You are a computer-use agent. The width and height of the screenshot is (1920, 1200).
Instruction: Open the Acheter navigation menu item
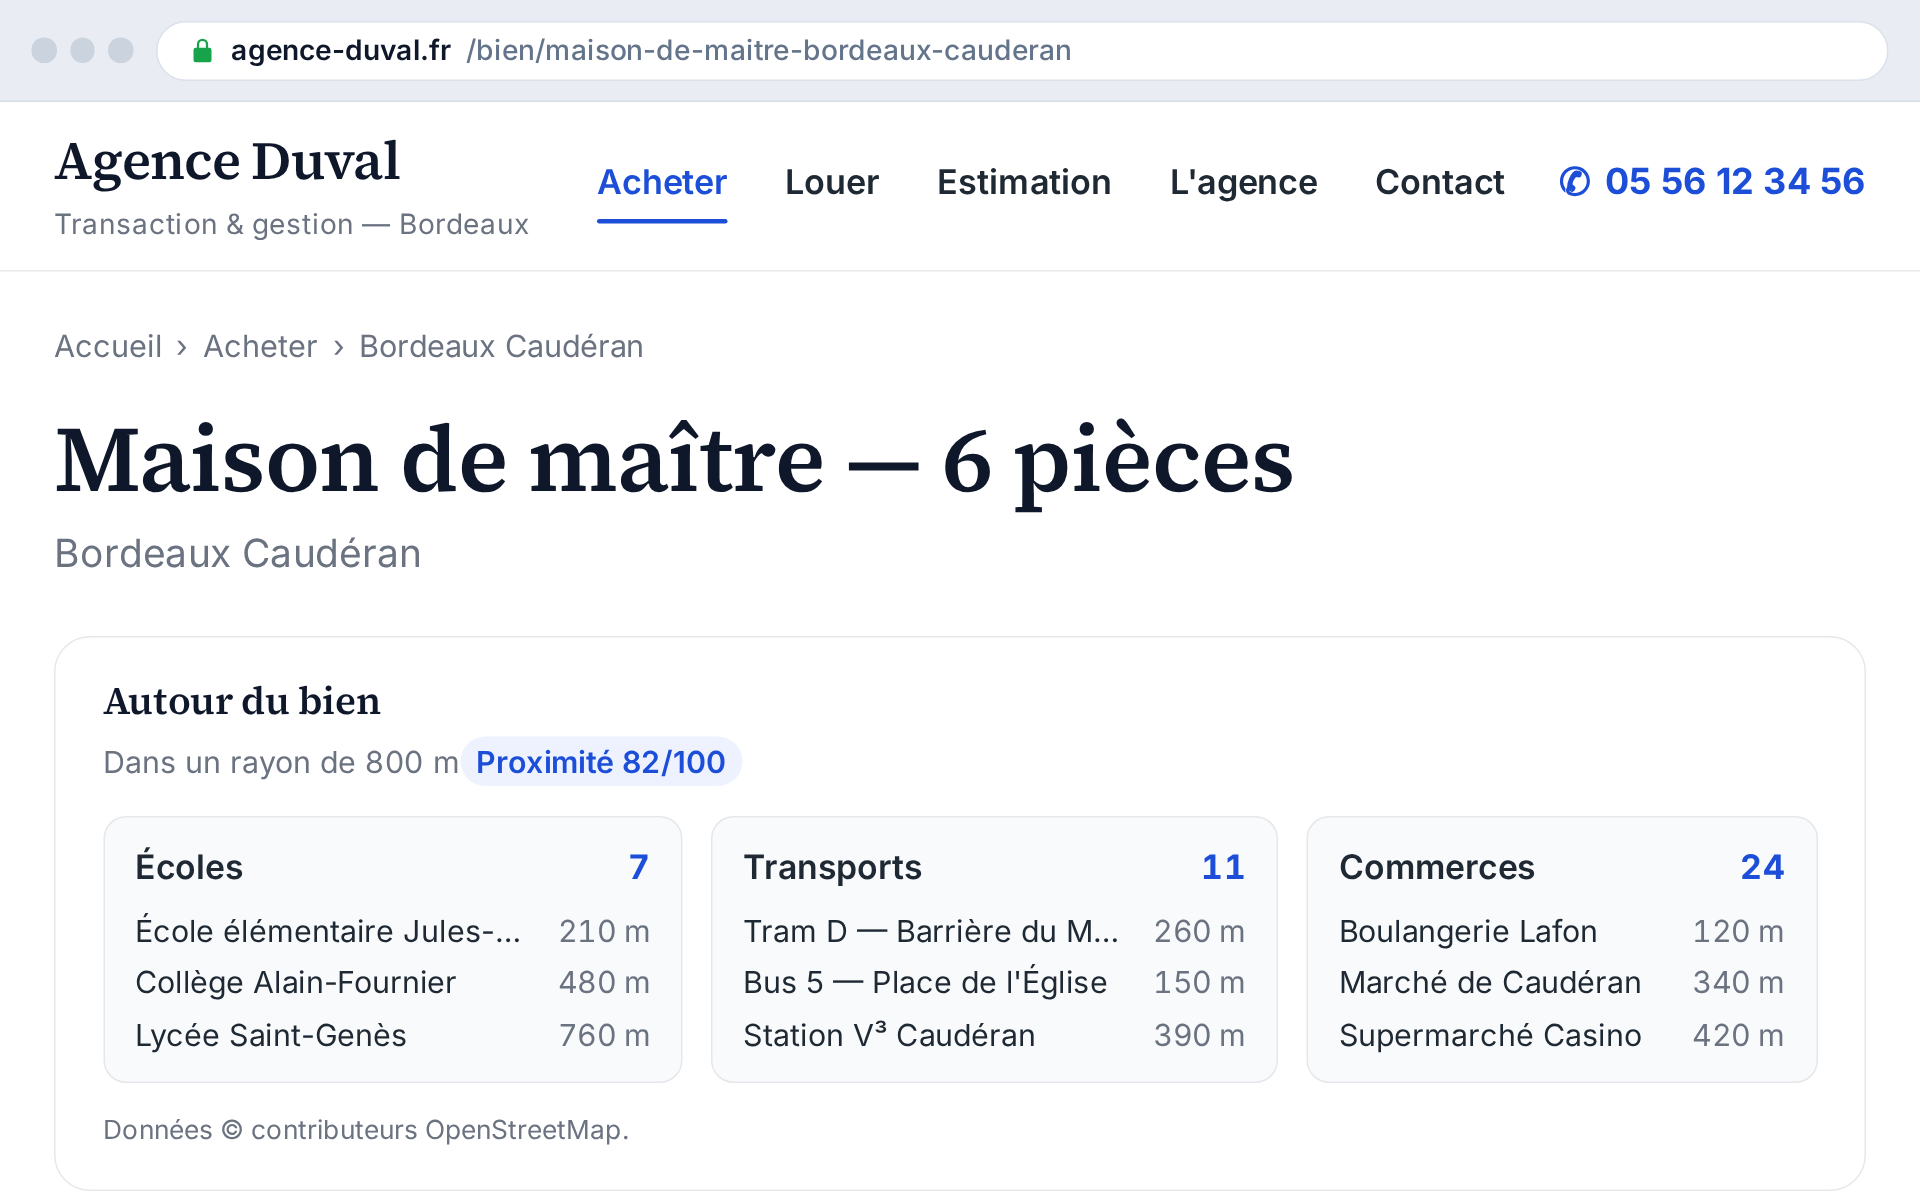662,182
